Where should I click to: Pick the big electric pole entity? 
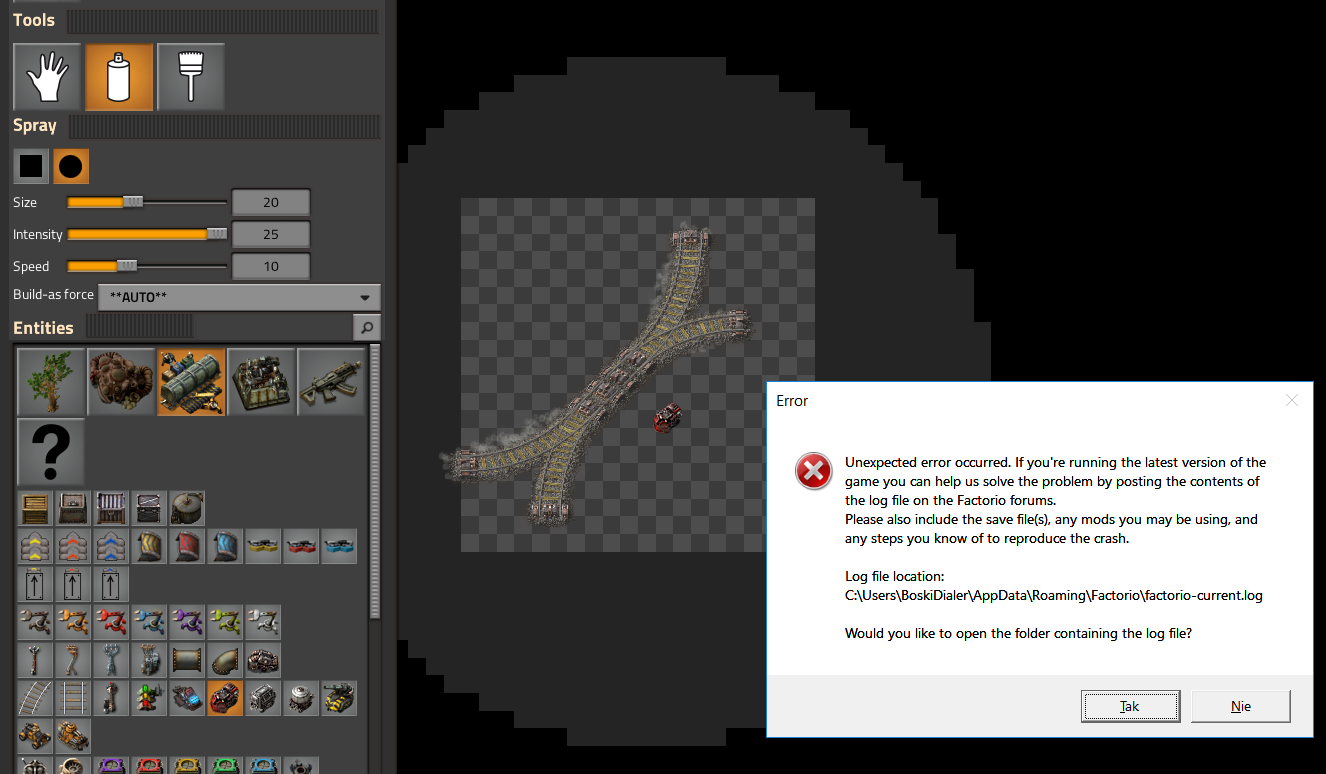coord(112,660)
